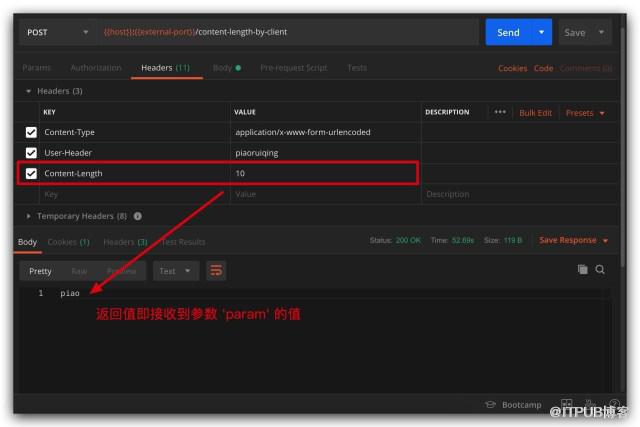Open the Tests tab
640x427 pixels.
point(357,68)
